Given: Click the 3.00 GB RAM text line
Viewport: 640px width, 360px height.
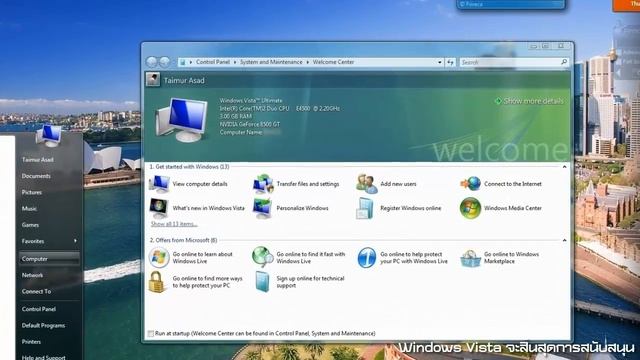Looking at the screenshot, I should click(x=236, y=116).
